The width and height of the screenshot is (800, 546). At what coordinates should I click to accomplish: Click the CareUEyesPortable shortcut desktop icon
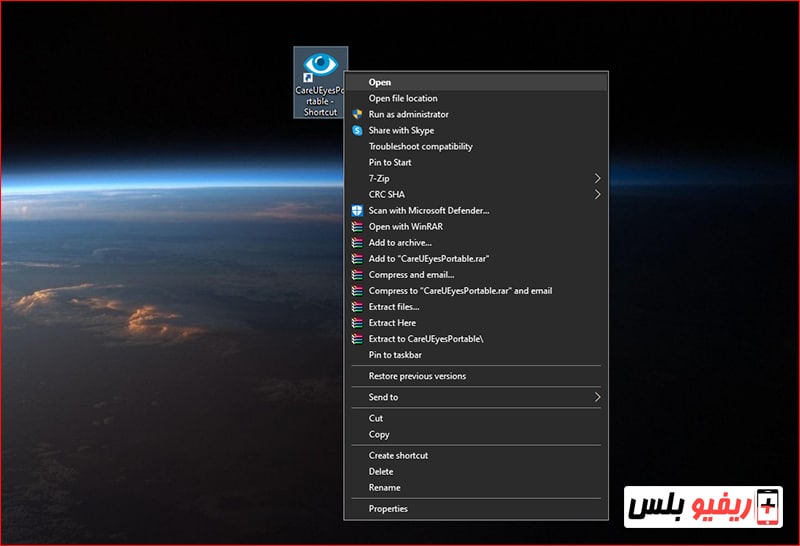point(320,80)
